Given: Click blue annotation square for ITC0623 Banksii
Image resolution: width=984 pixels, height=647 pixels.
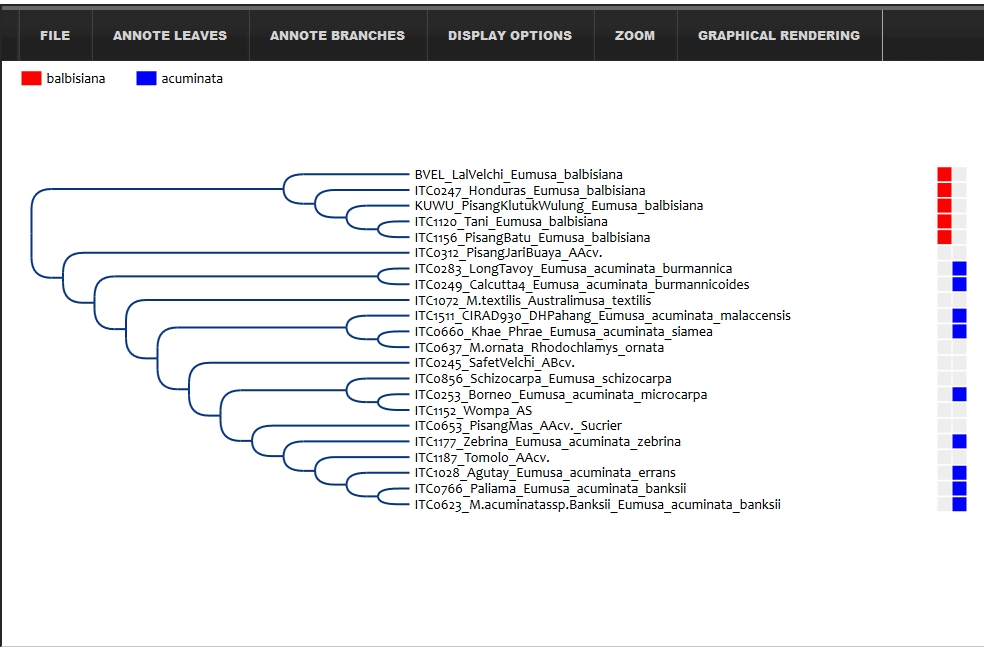Looking at the screenshot, I should pyautogui.click(x=960, y=504).
